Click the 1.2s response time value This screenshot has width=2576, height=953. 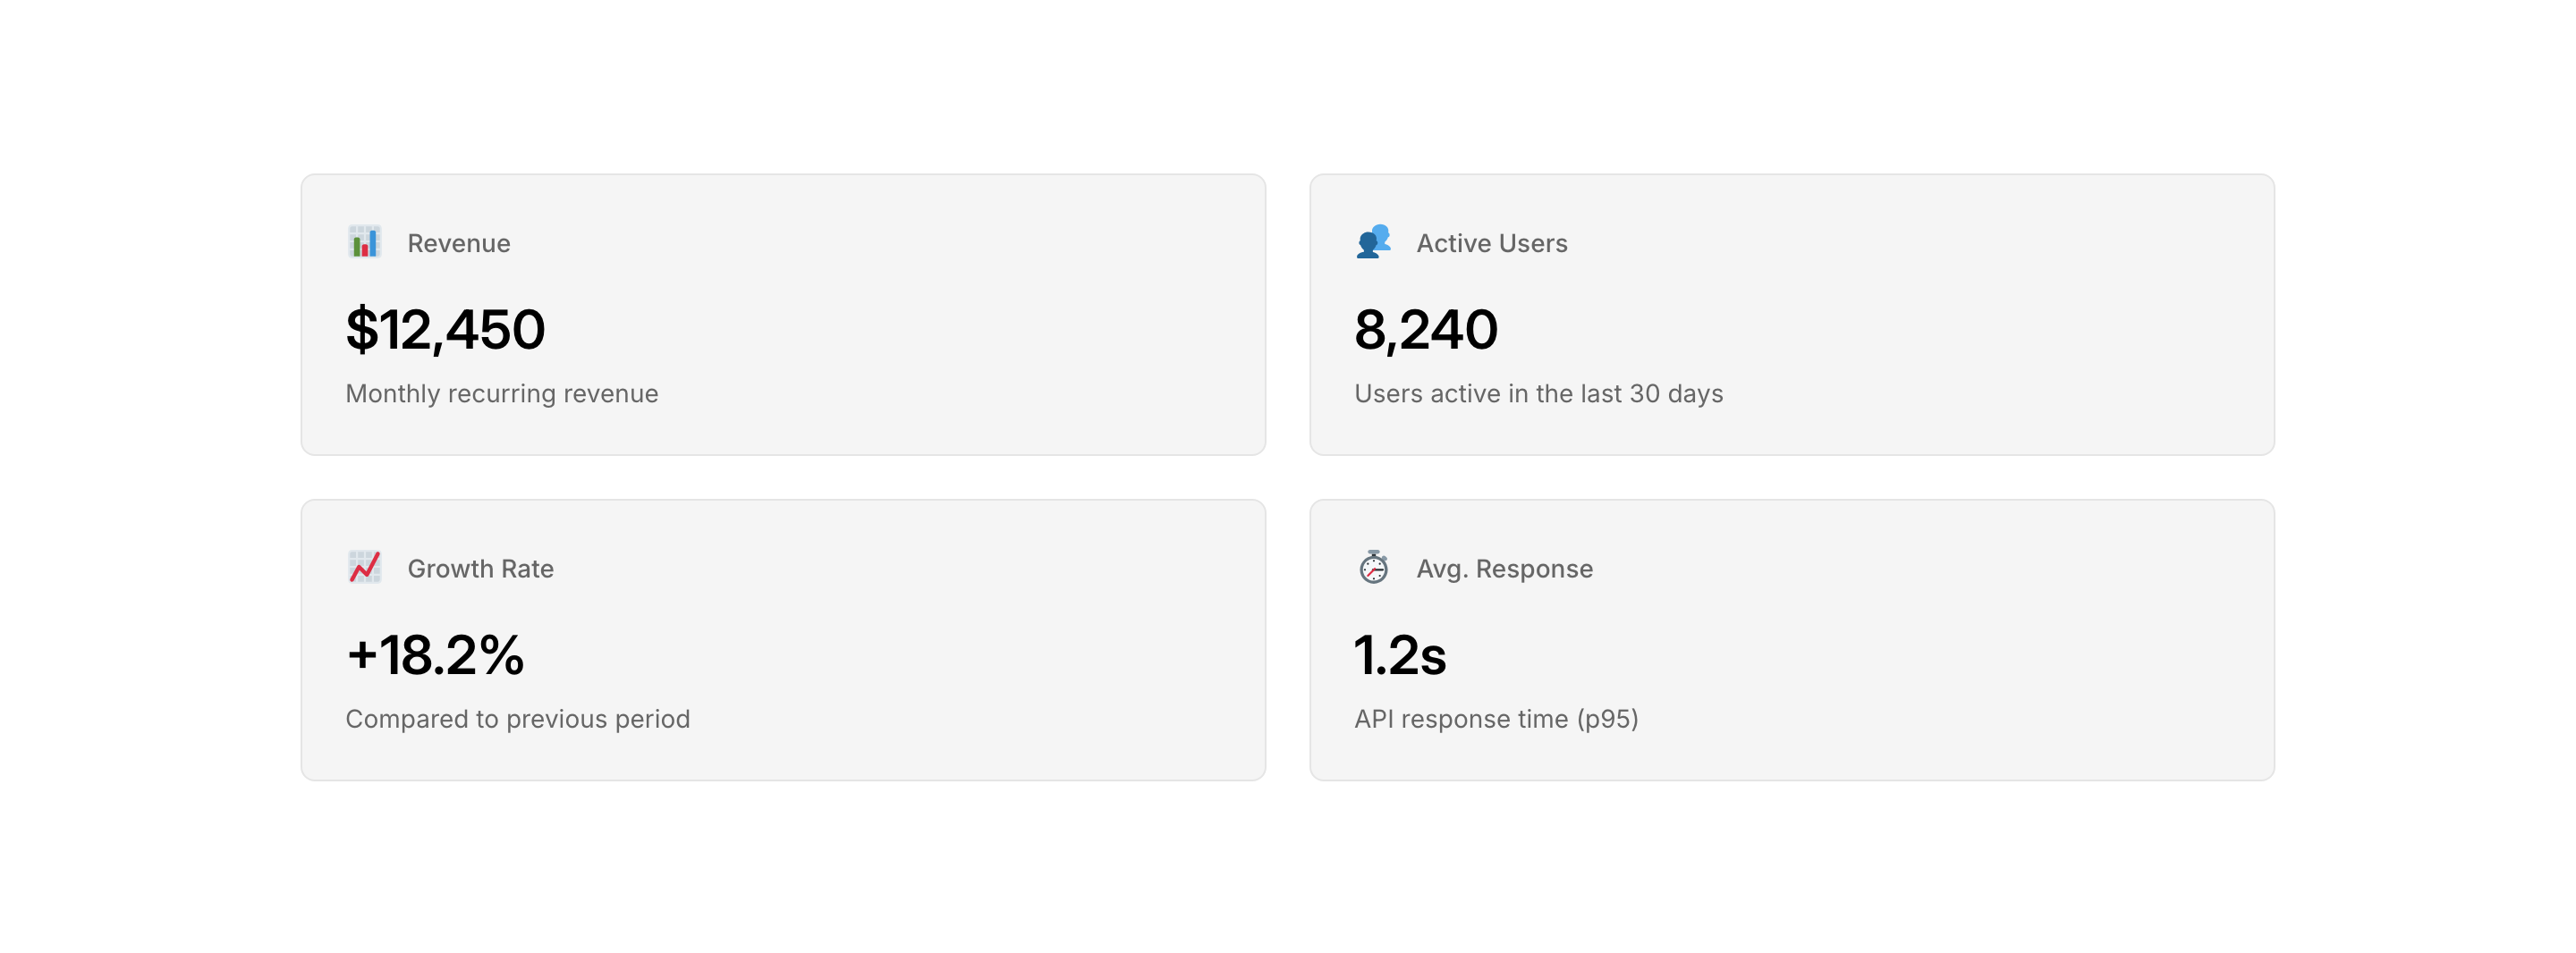pos(1399,655)
